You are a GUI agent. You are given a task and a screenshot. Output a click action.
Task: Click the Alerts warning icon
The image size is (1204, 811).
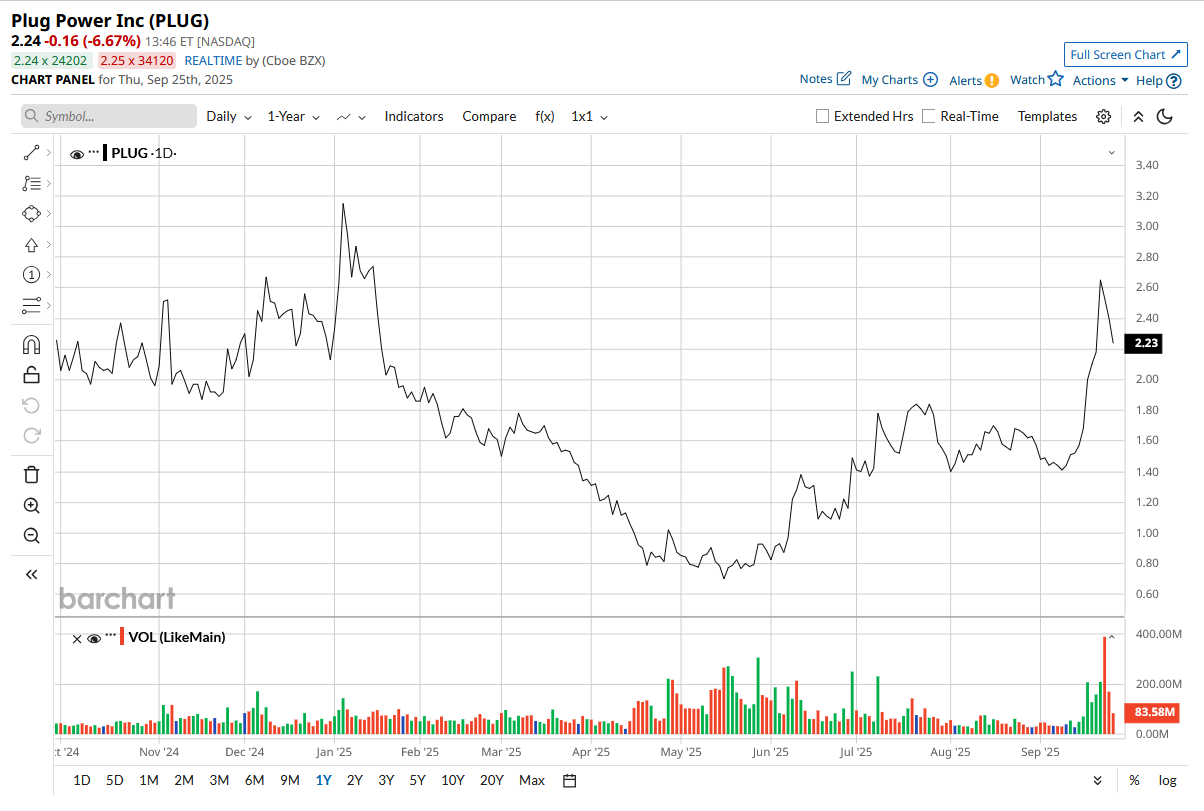point(992,80)
